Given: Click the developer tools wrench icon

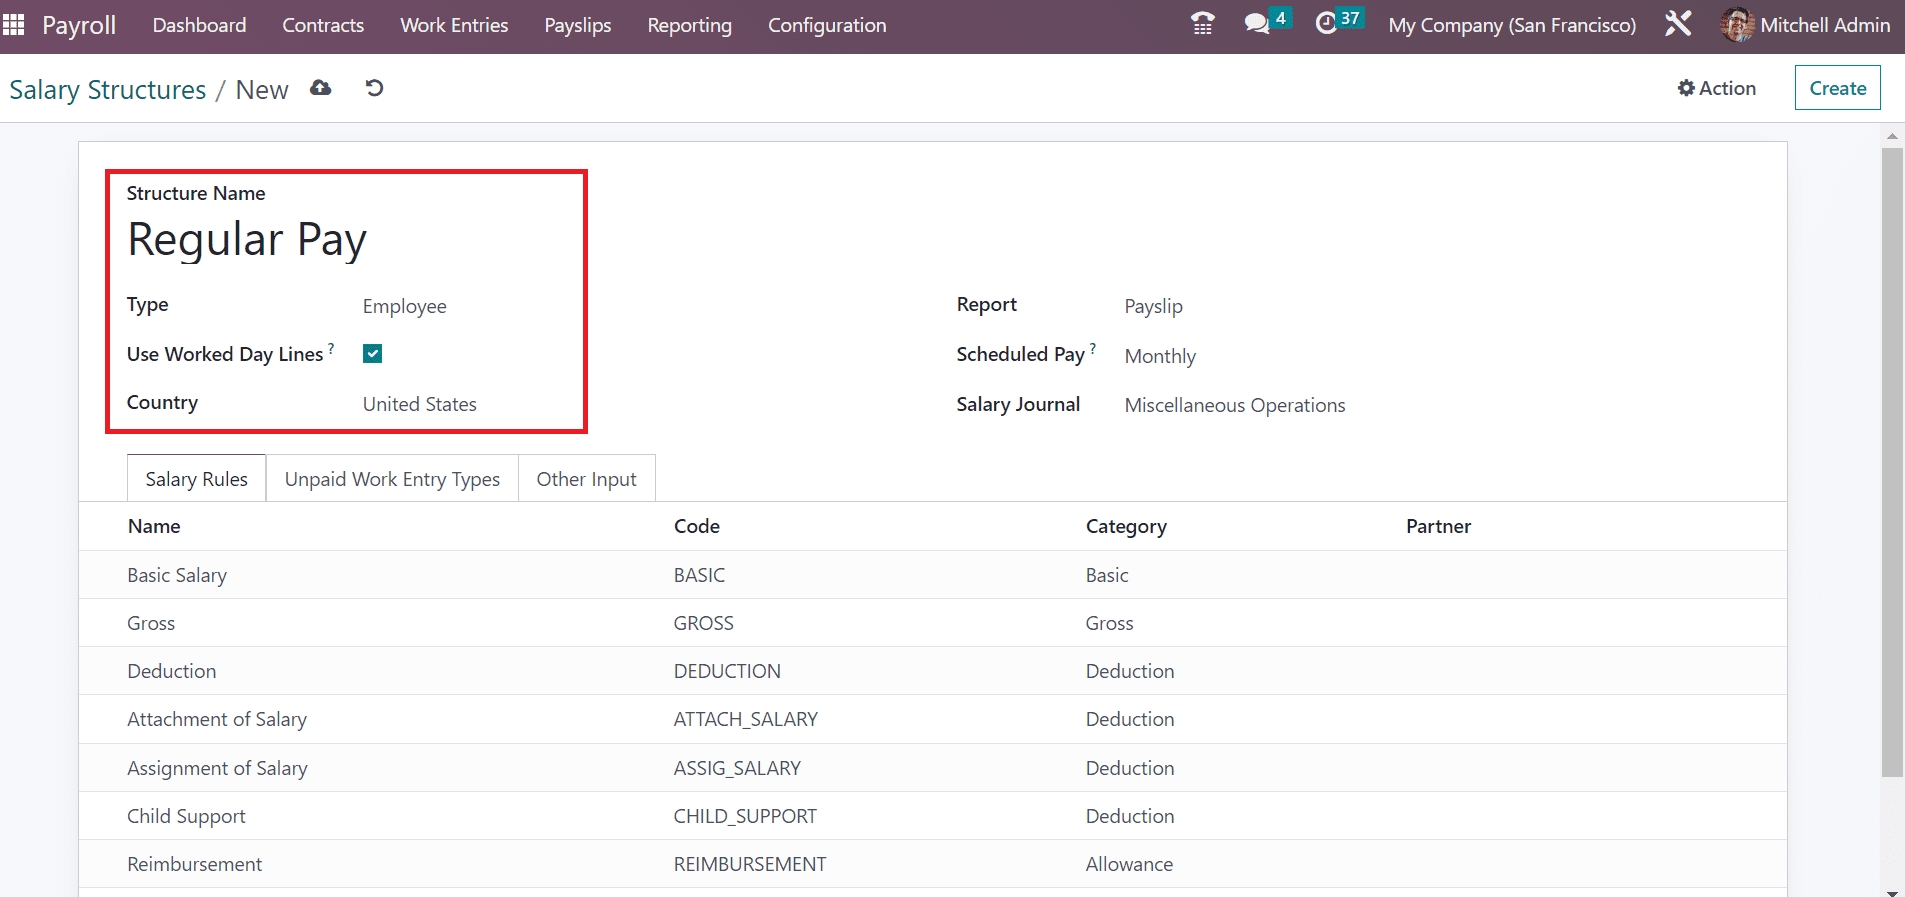Looking at the screenshot, I should point(1678,24).
